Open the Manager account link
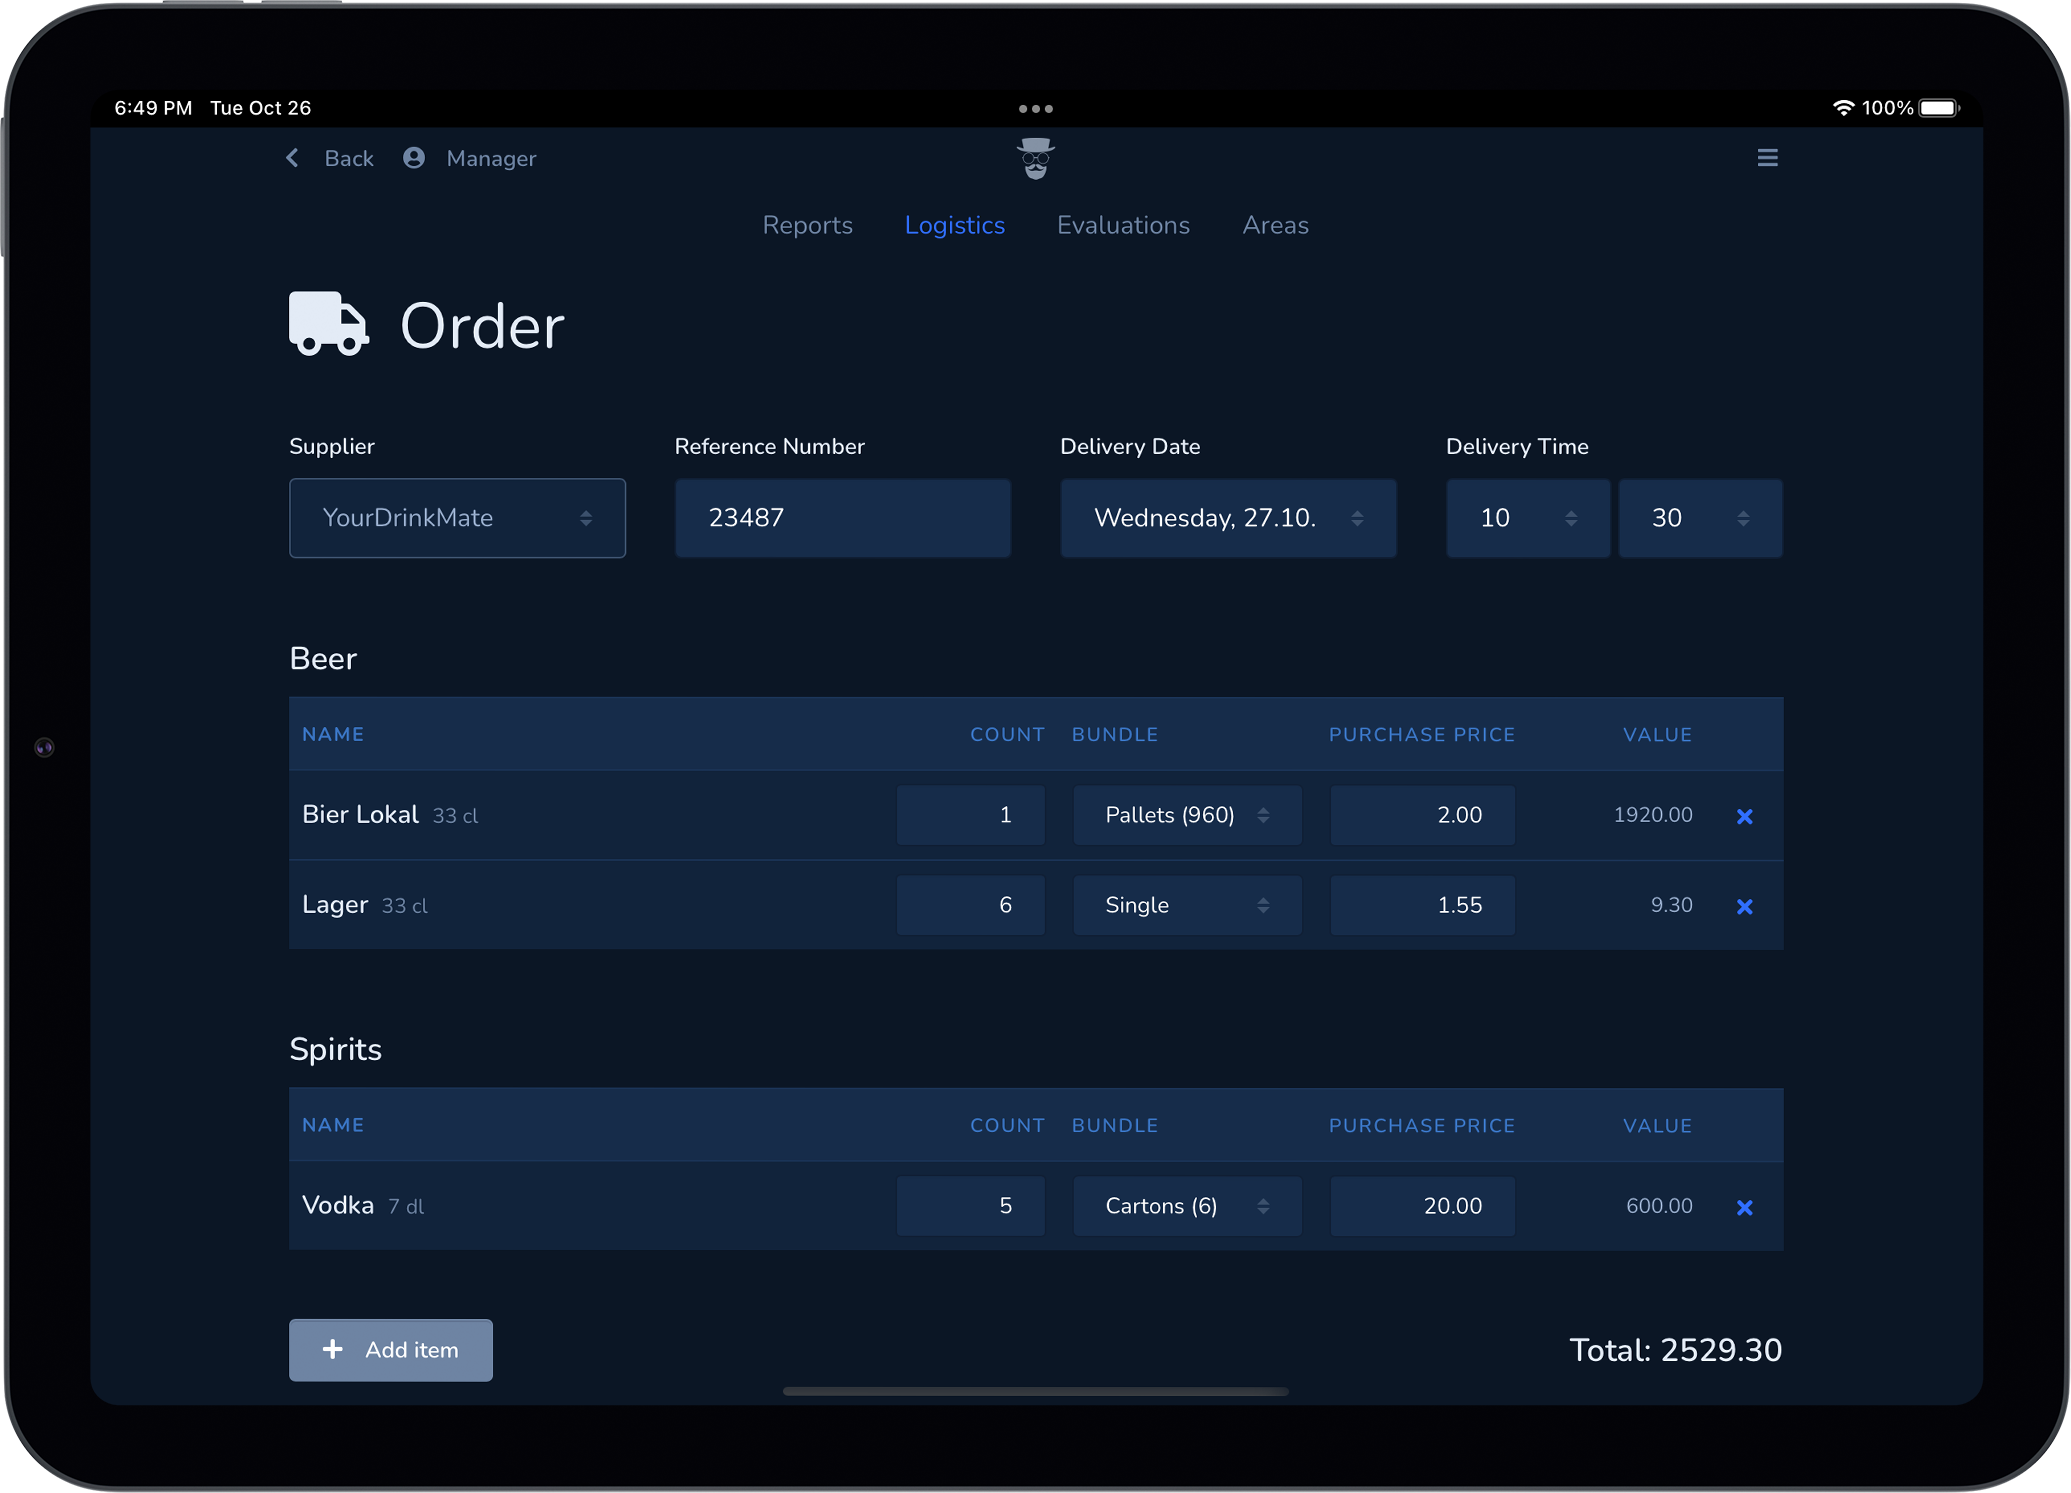 click(491, 158)
